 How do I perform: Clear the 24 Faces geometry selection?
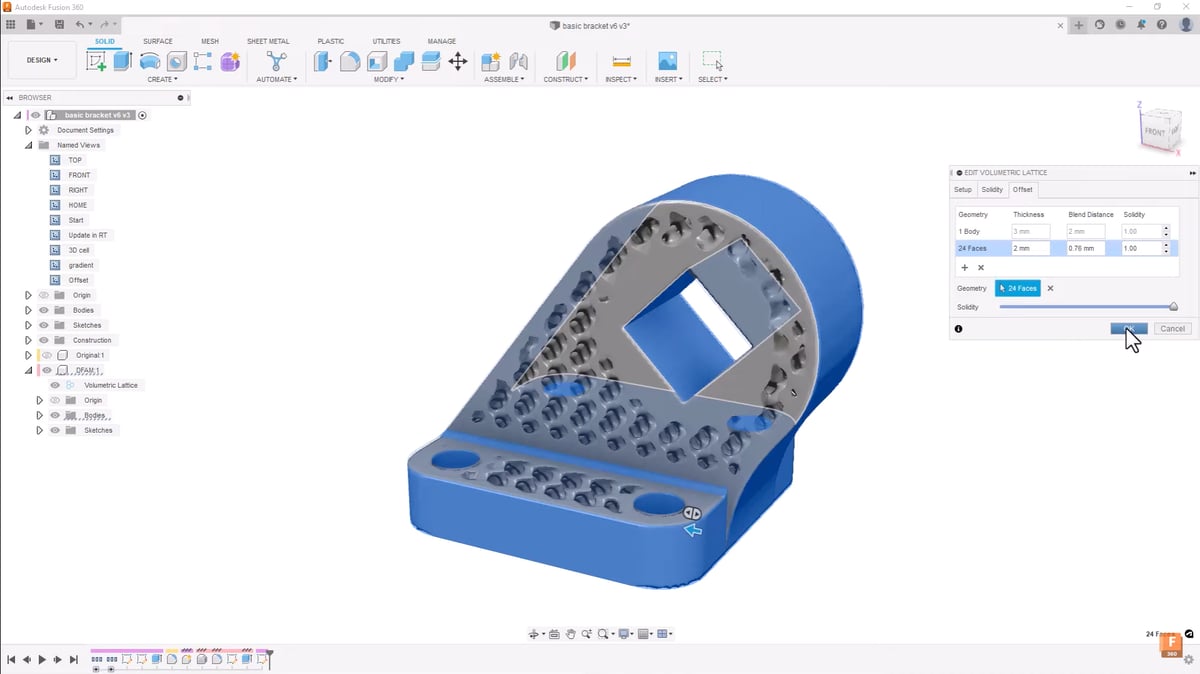(1050, 288)
